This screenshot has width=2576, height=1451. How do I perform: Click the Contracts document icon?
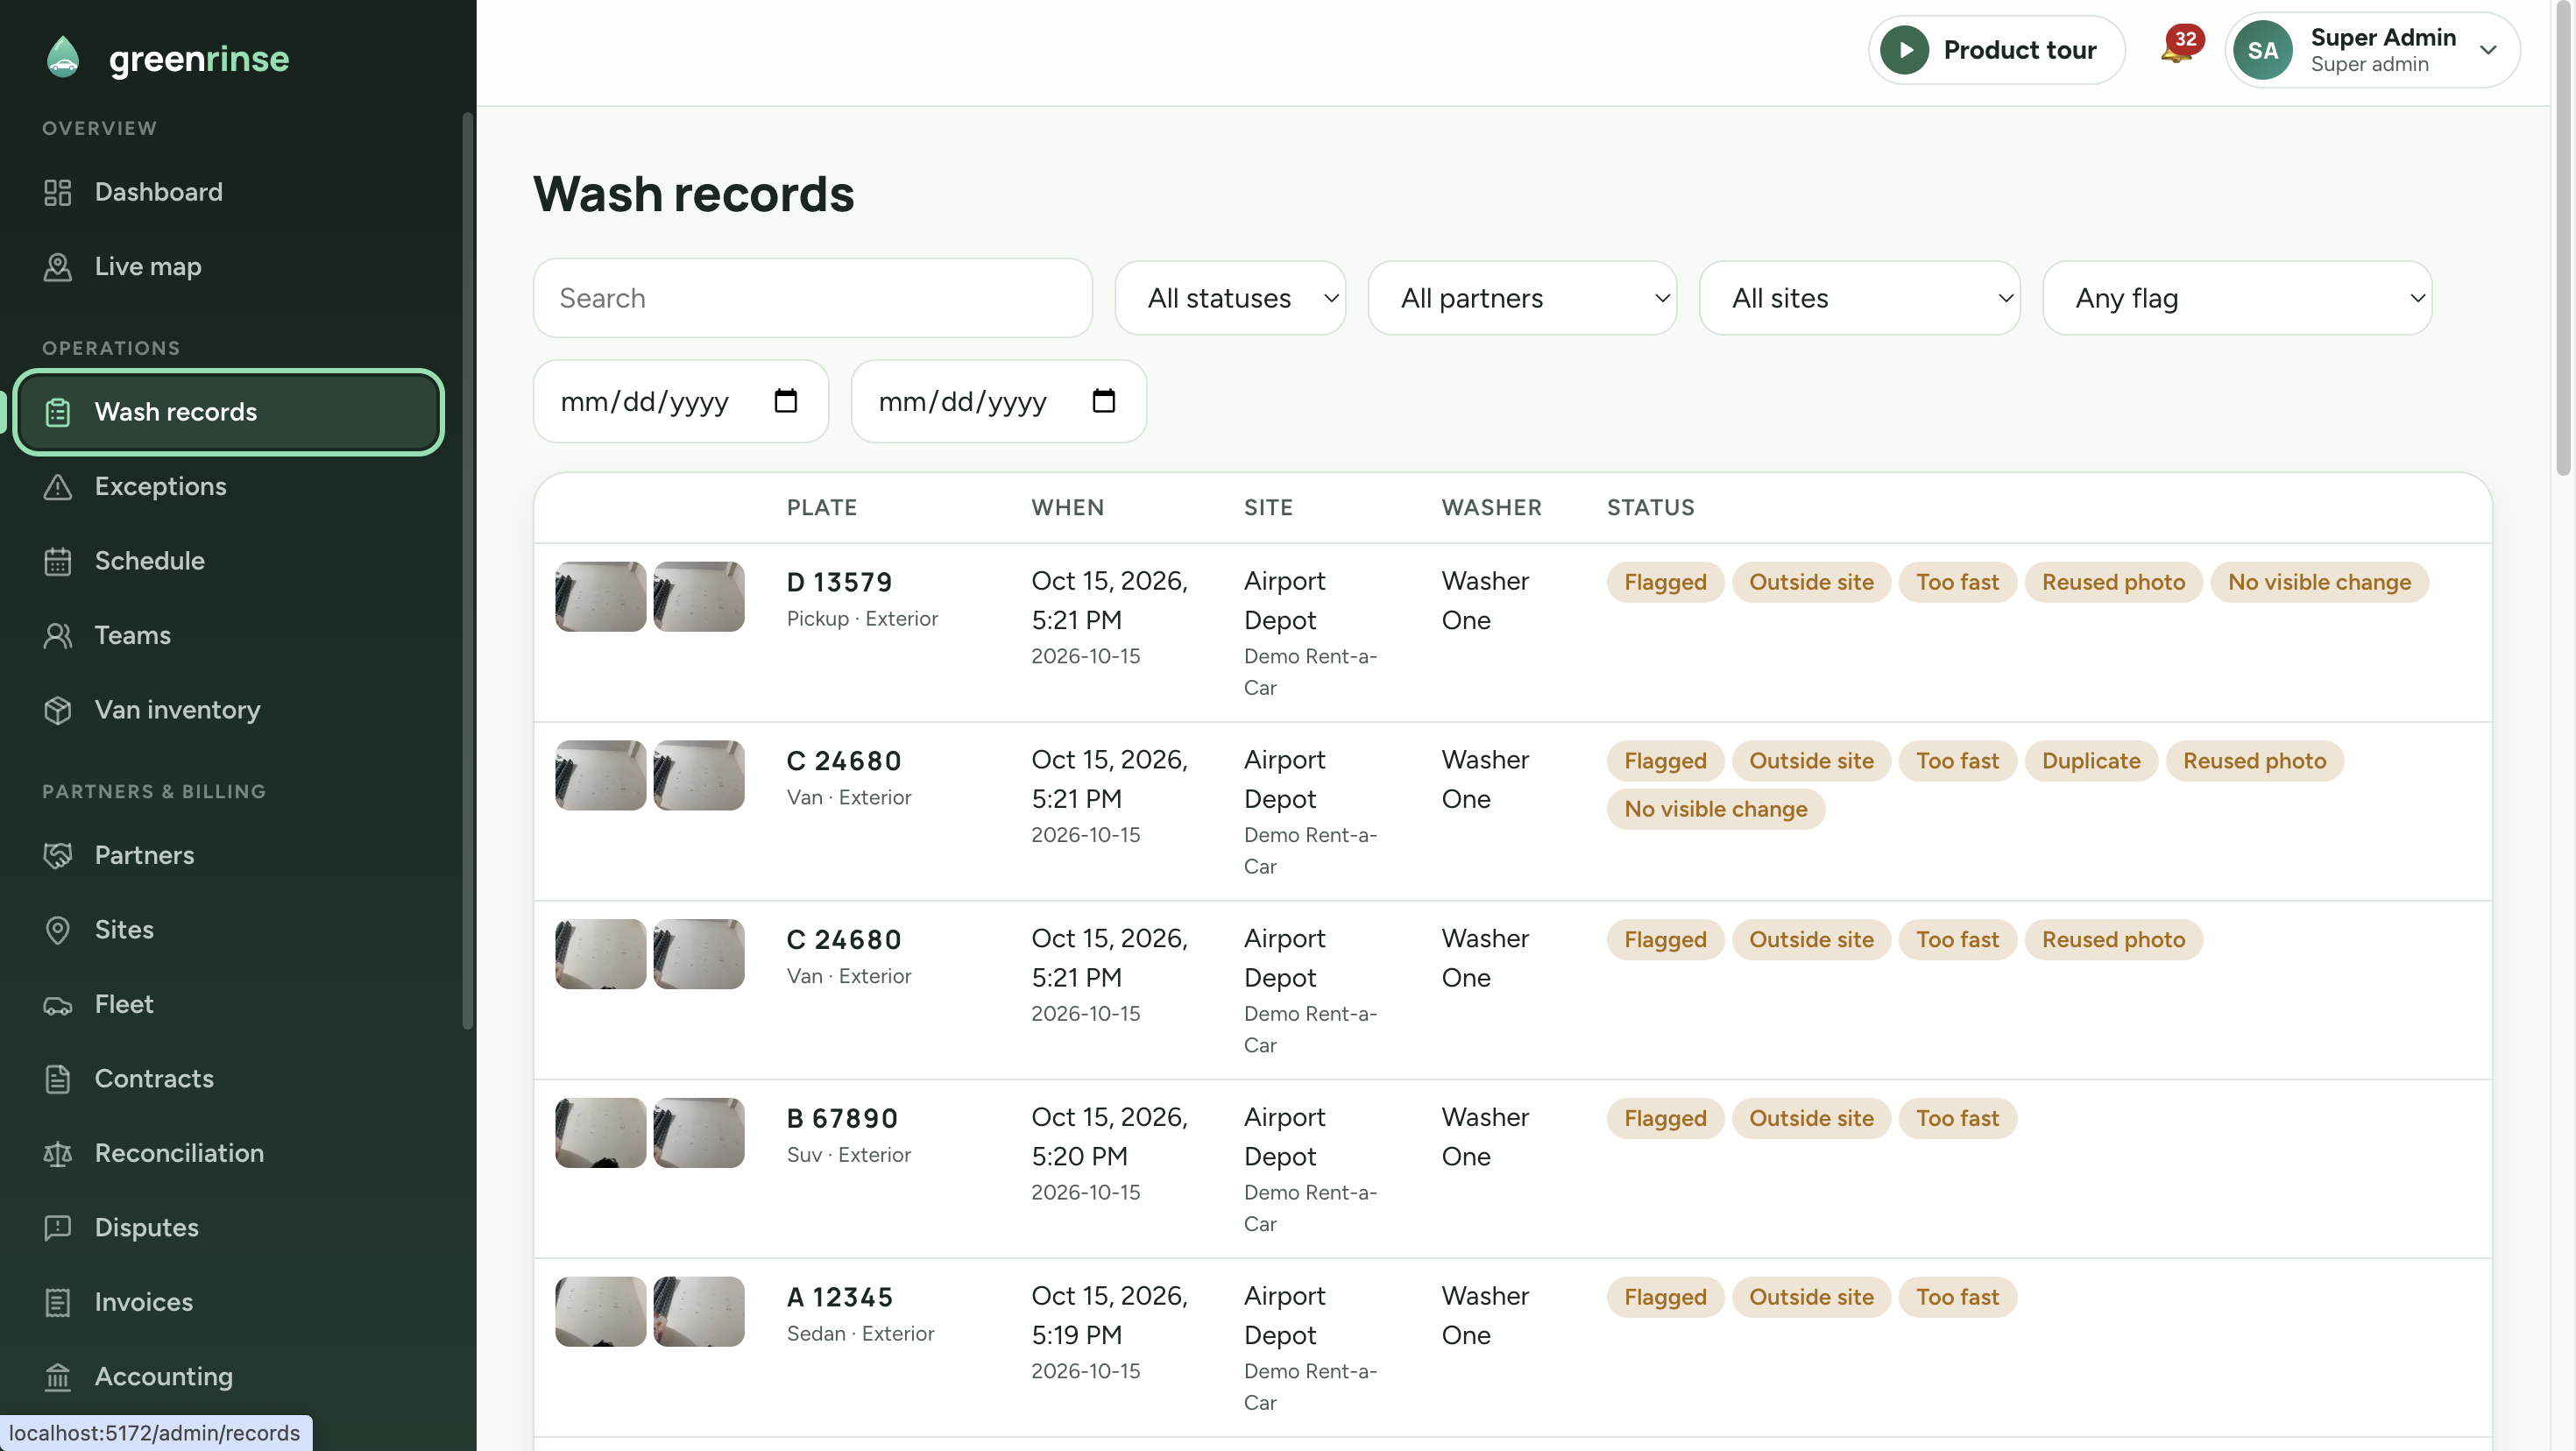(58, 1079)
